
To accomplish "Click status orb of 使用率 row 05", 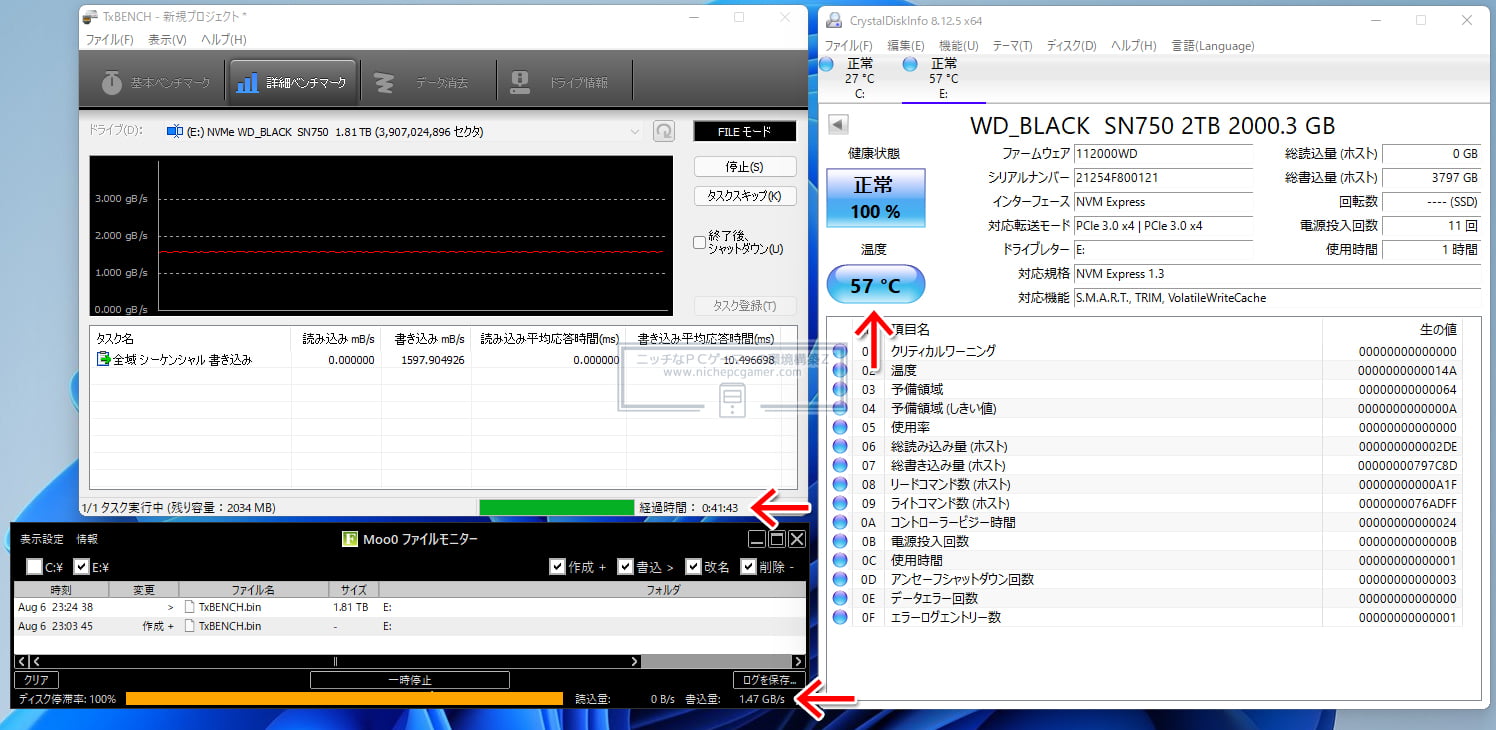I will click(840, 427).
